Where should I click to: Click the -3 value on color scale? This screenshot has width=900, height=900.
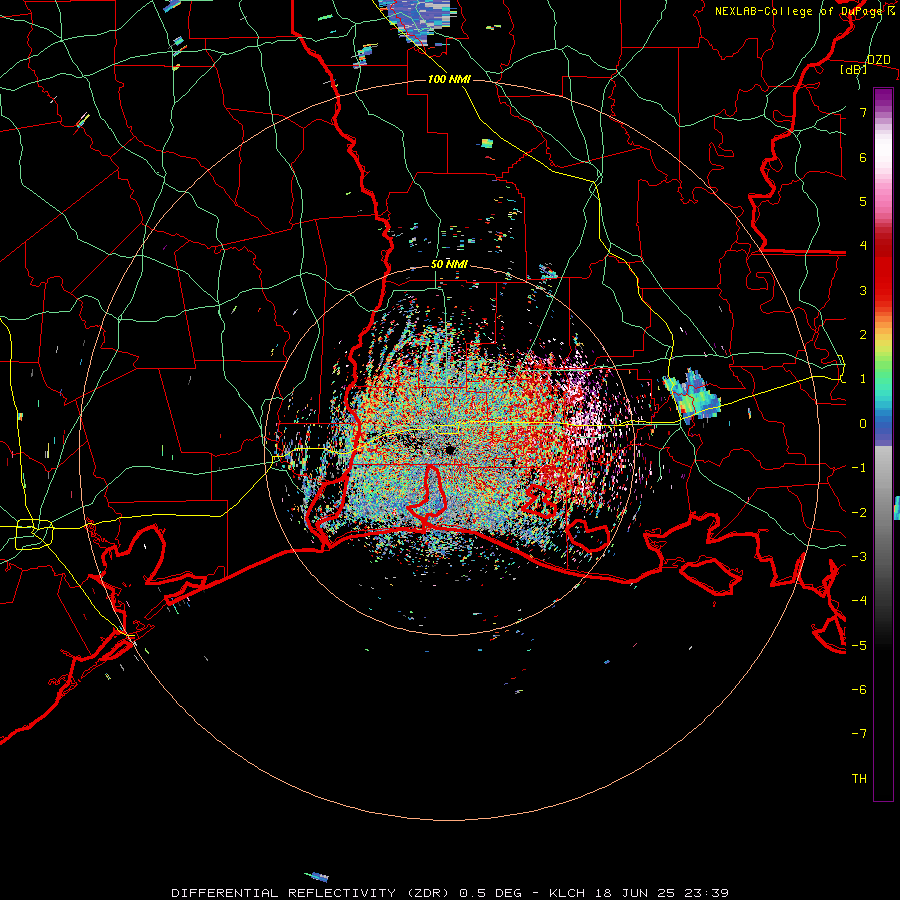point(859,557)
